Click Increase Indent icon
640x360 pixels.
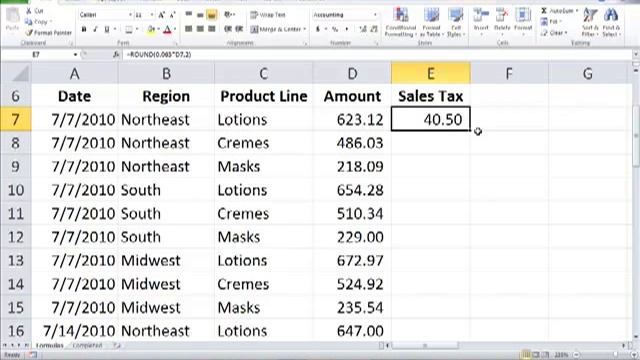coord(239,29)
